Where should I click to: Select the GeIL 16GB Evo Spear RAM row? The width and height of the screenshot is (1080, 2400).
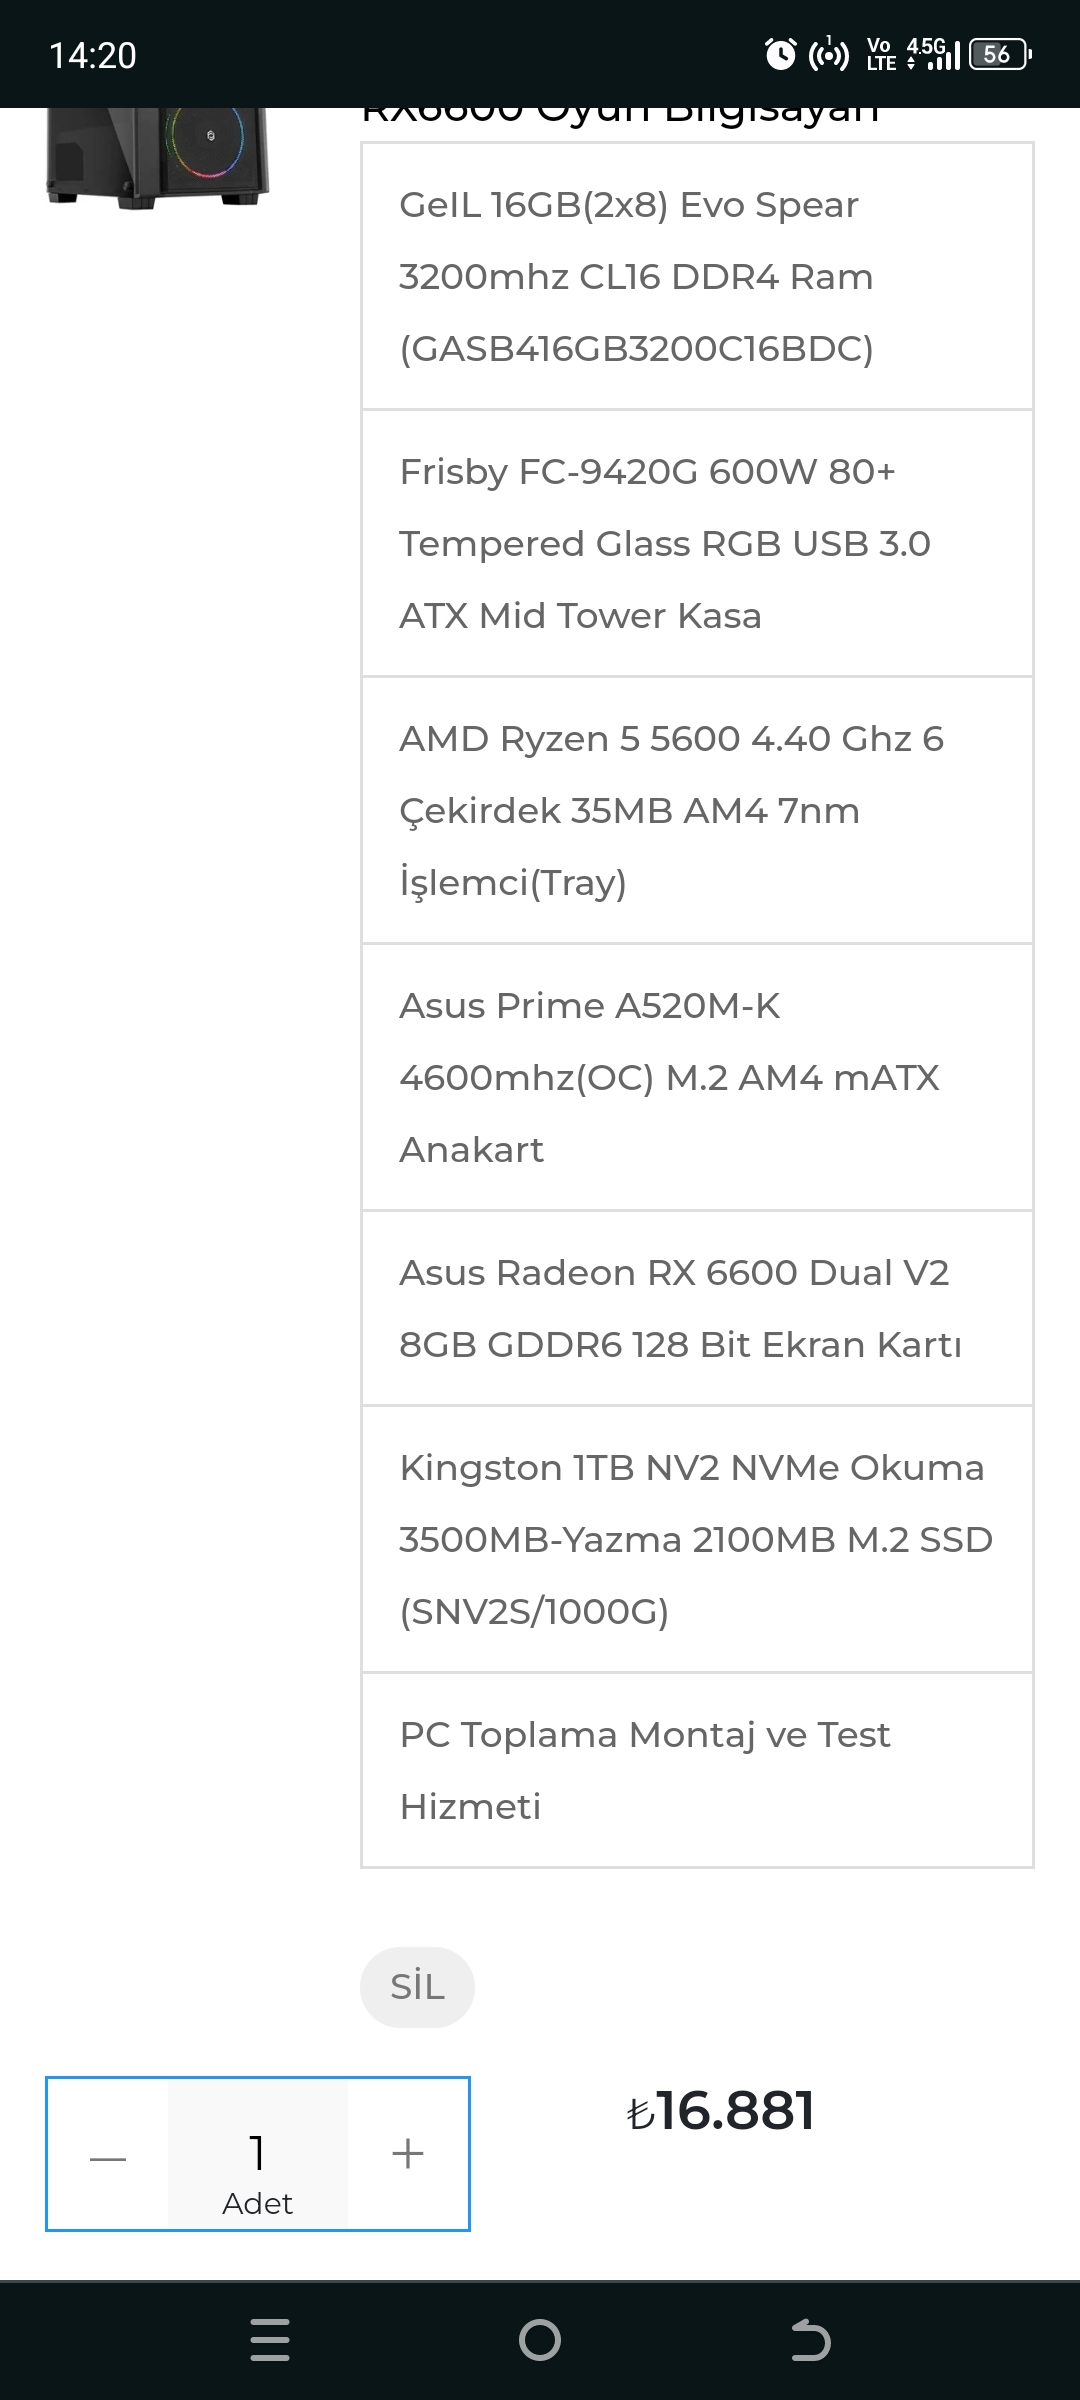coord(697,277)
